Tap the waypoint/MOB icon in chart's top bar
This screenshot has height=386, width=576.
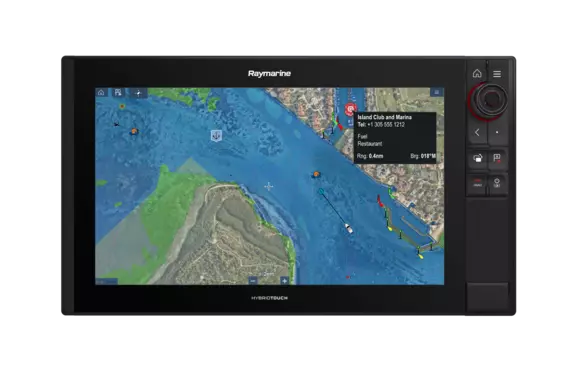pos(118,93)
